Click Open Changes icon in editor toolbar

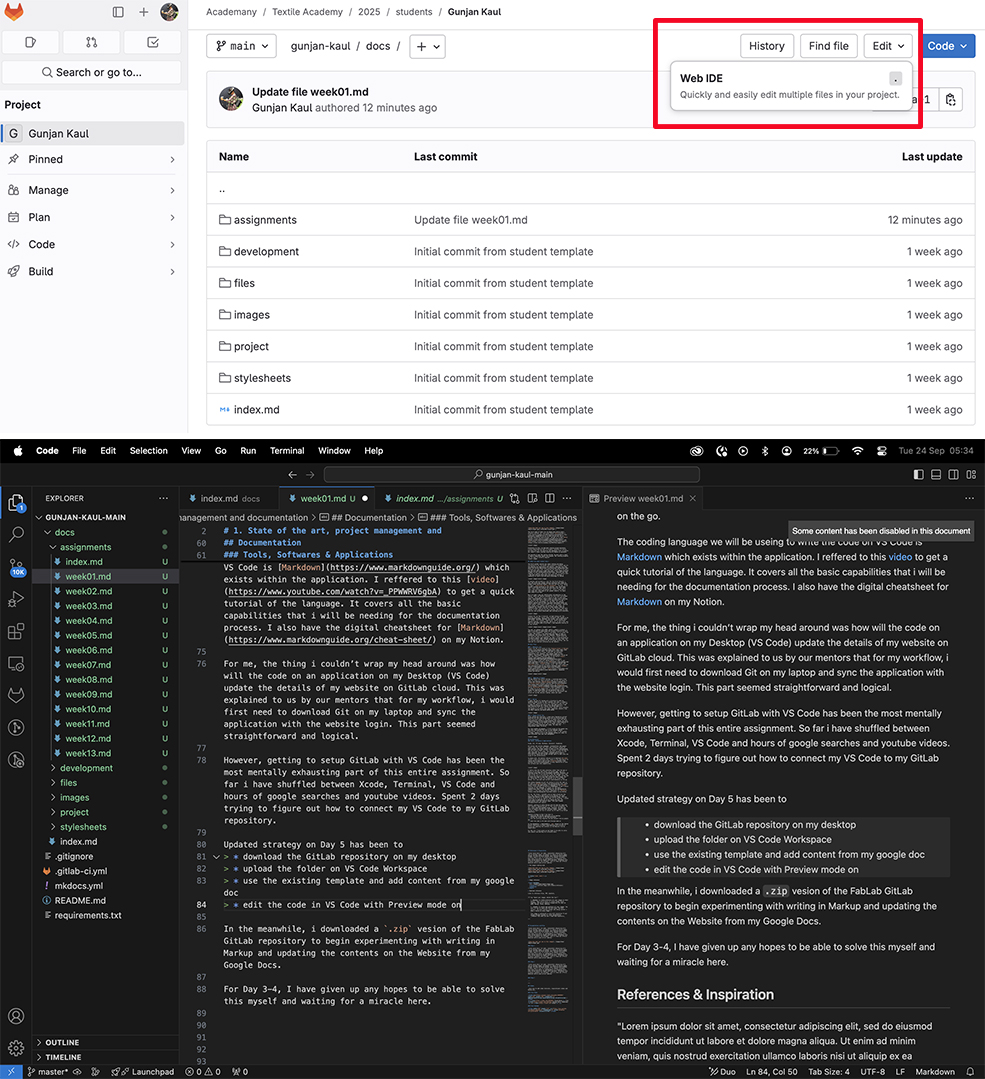[515, 498]
